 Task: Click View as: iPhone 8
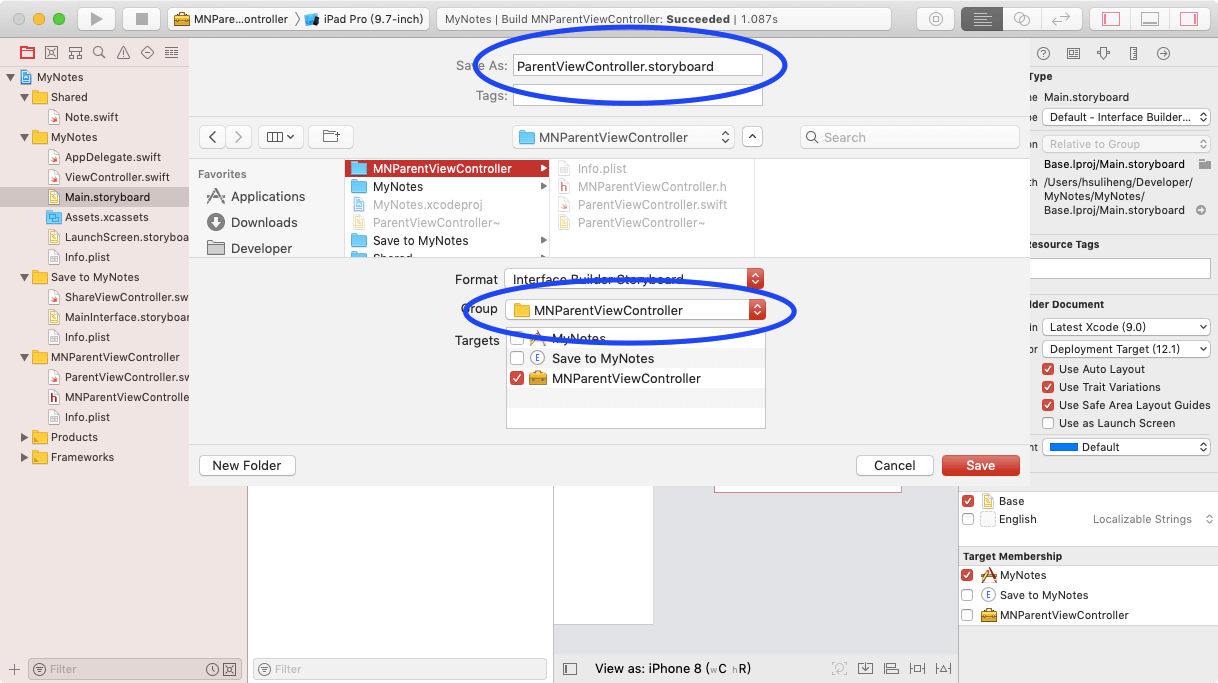coord(673,669)
